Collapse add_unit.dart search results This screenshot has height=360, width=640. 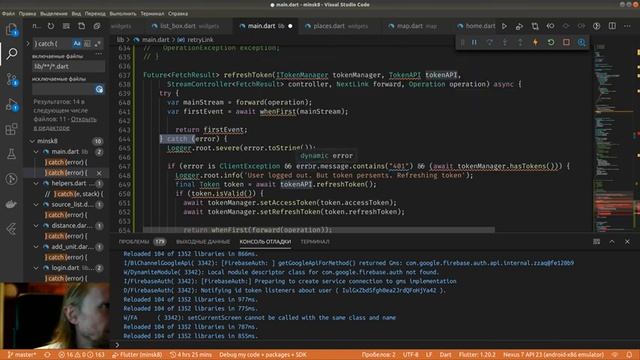(x=36, y=247)
